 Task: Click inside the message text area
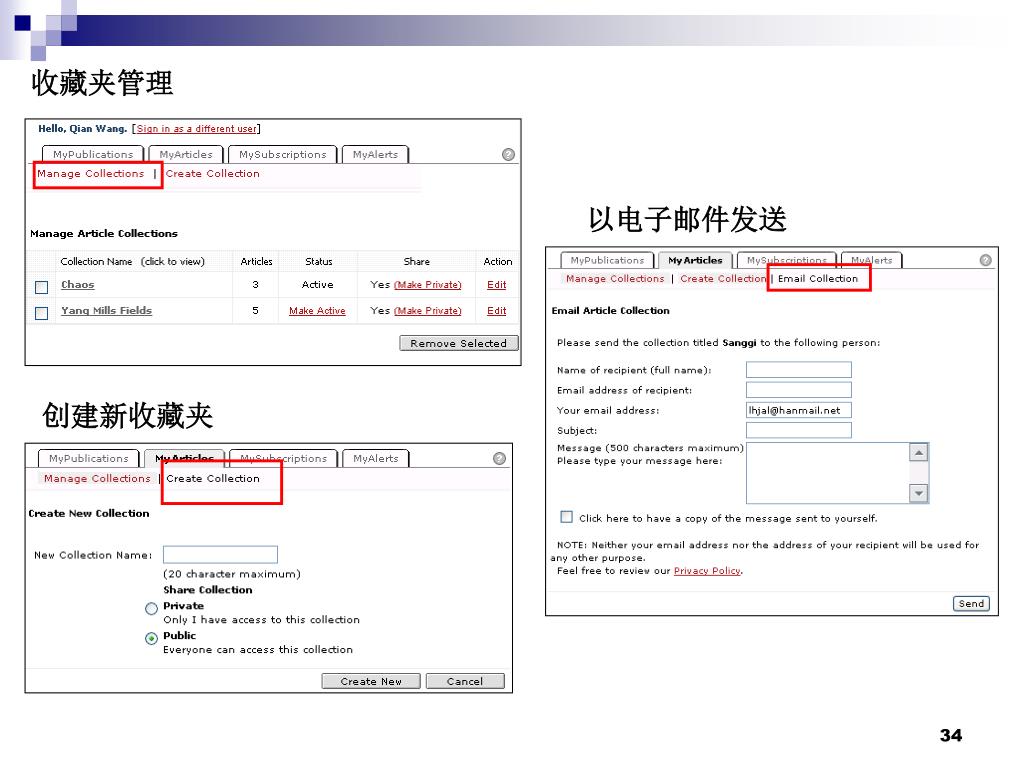pyautogui.click(x=827, y=473)
